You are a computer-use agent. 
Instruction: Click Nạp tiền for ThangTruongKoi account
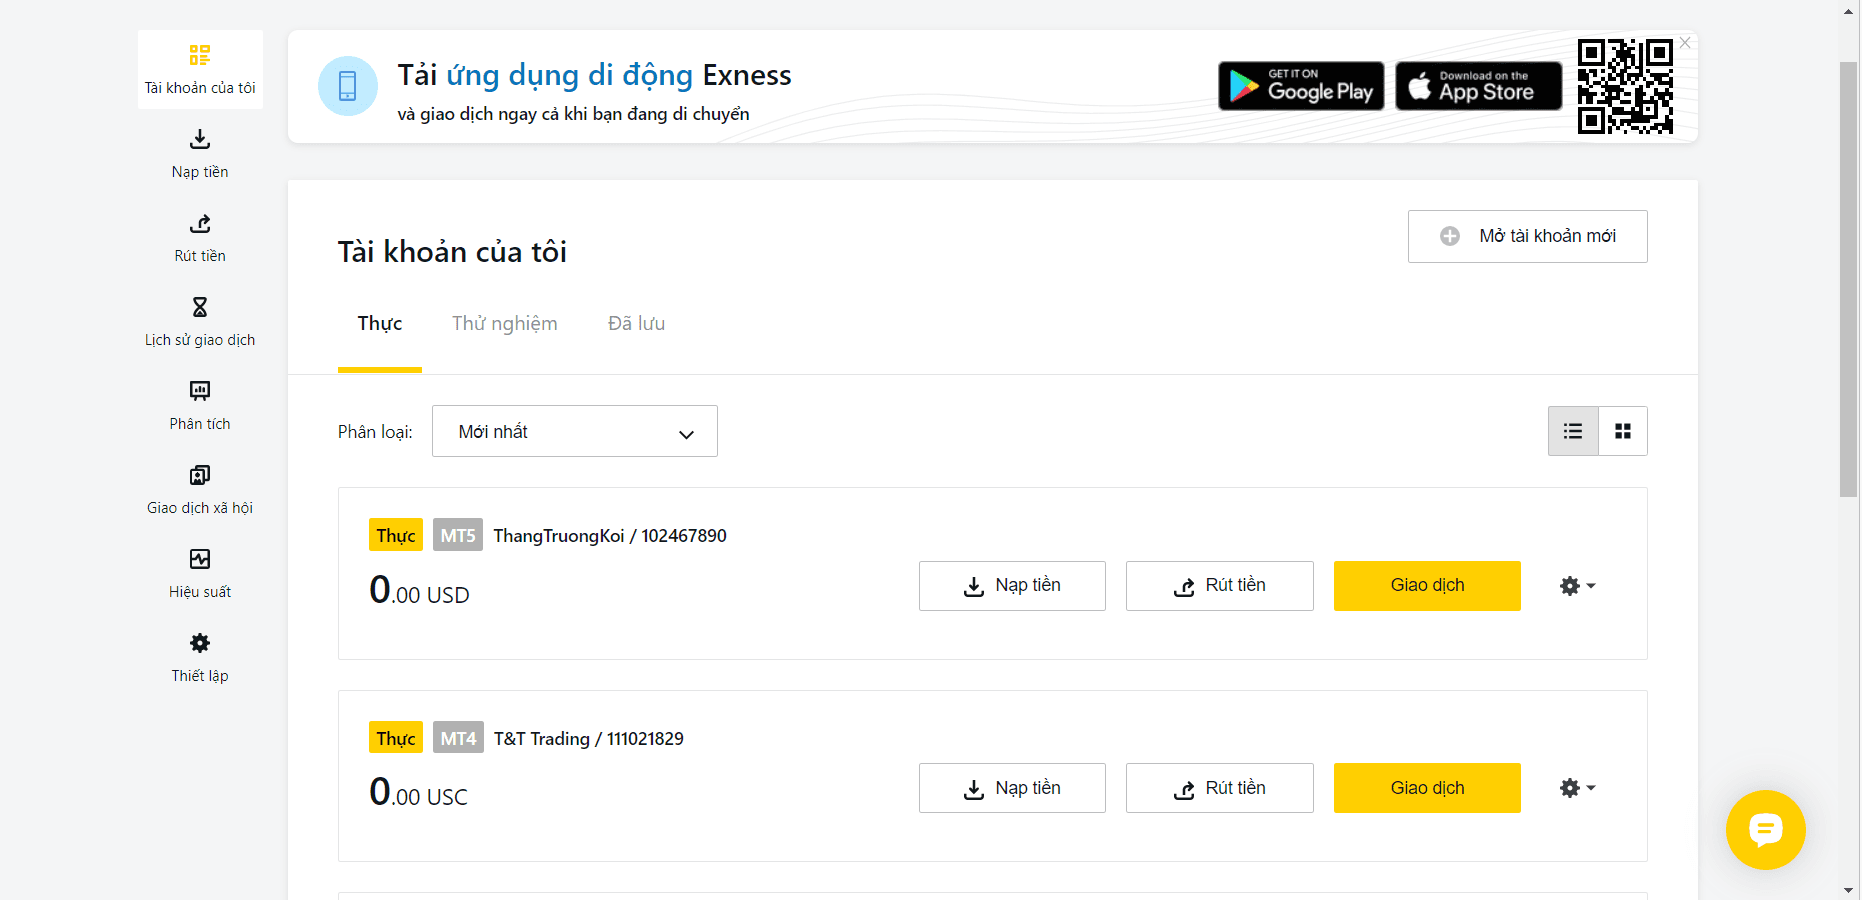click(1012, 586)
